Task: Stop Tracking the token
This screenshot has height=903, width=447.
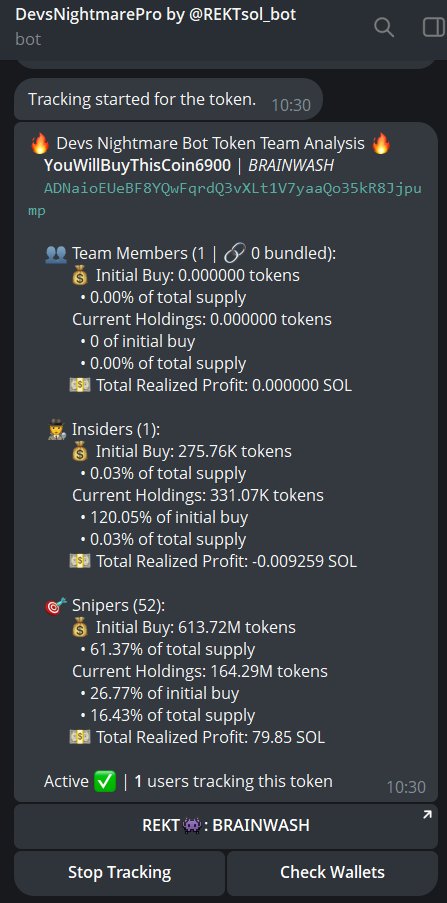Action: click(120, 872)
